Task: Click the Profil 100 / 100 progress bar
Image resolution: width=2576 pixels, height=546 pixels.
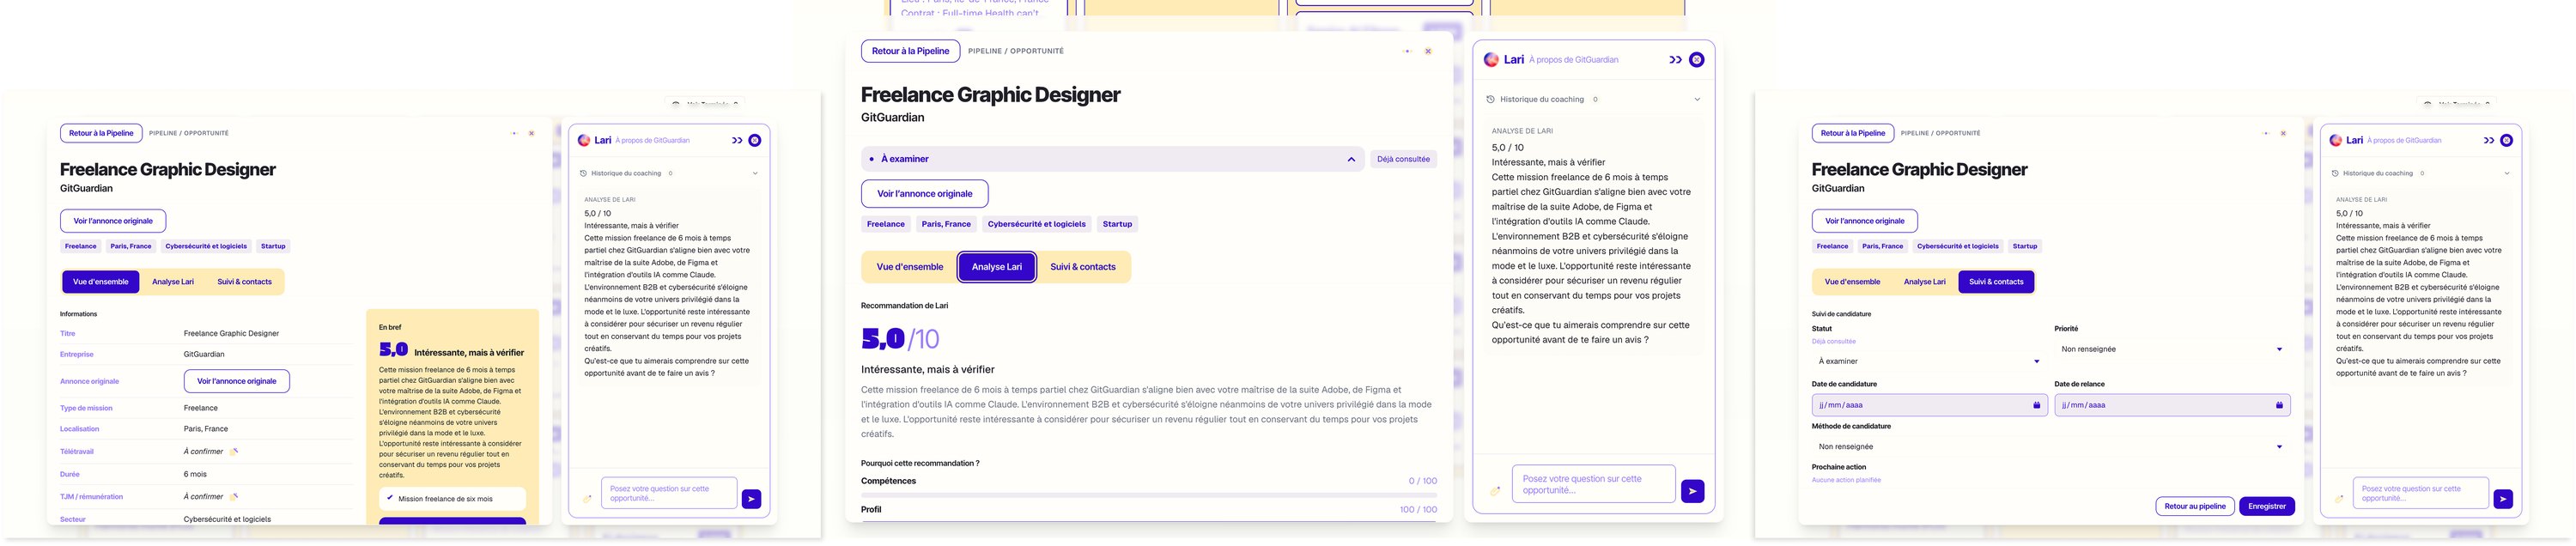Action: pos(1149,521)
